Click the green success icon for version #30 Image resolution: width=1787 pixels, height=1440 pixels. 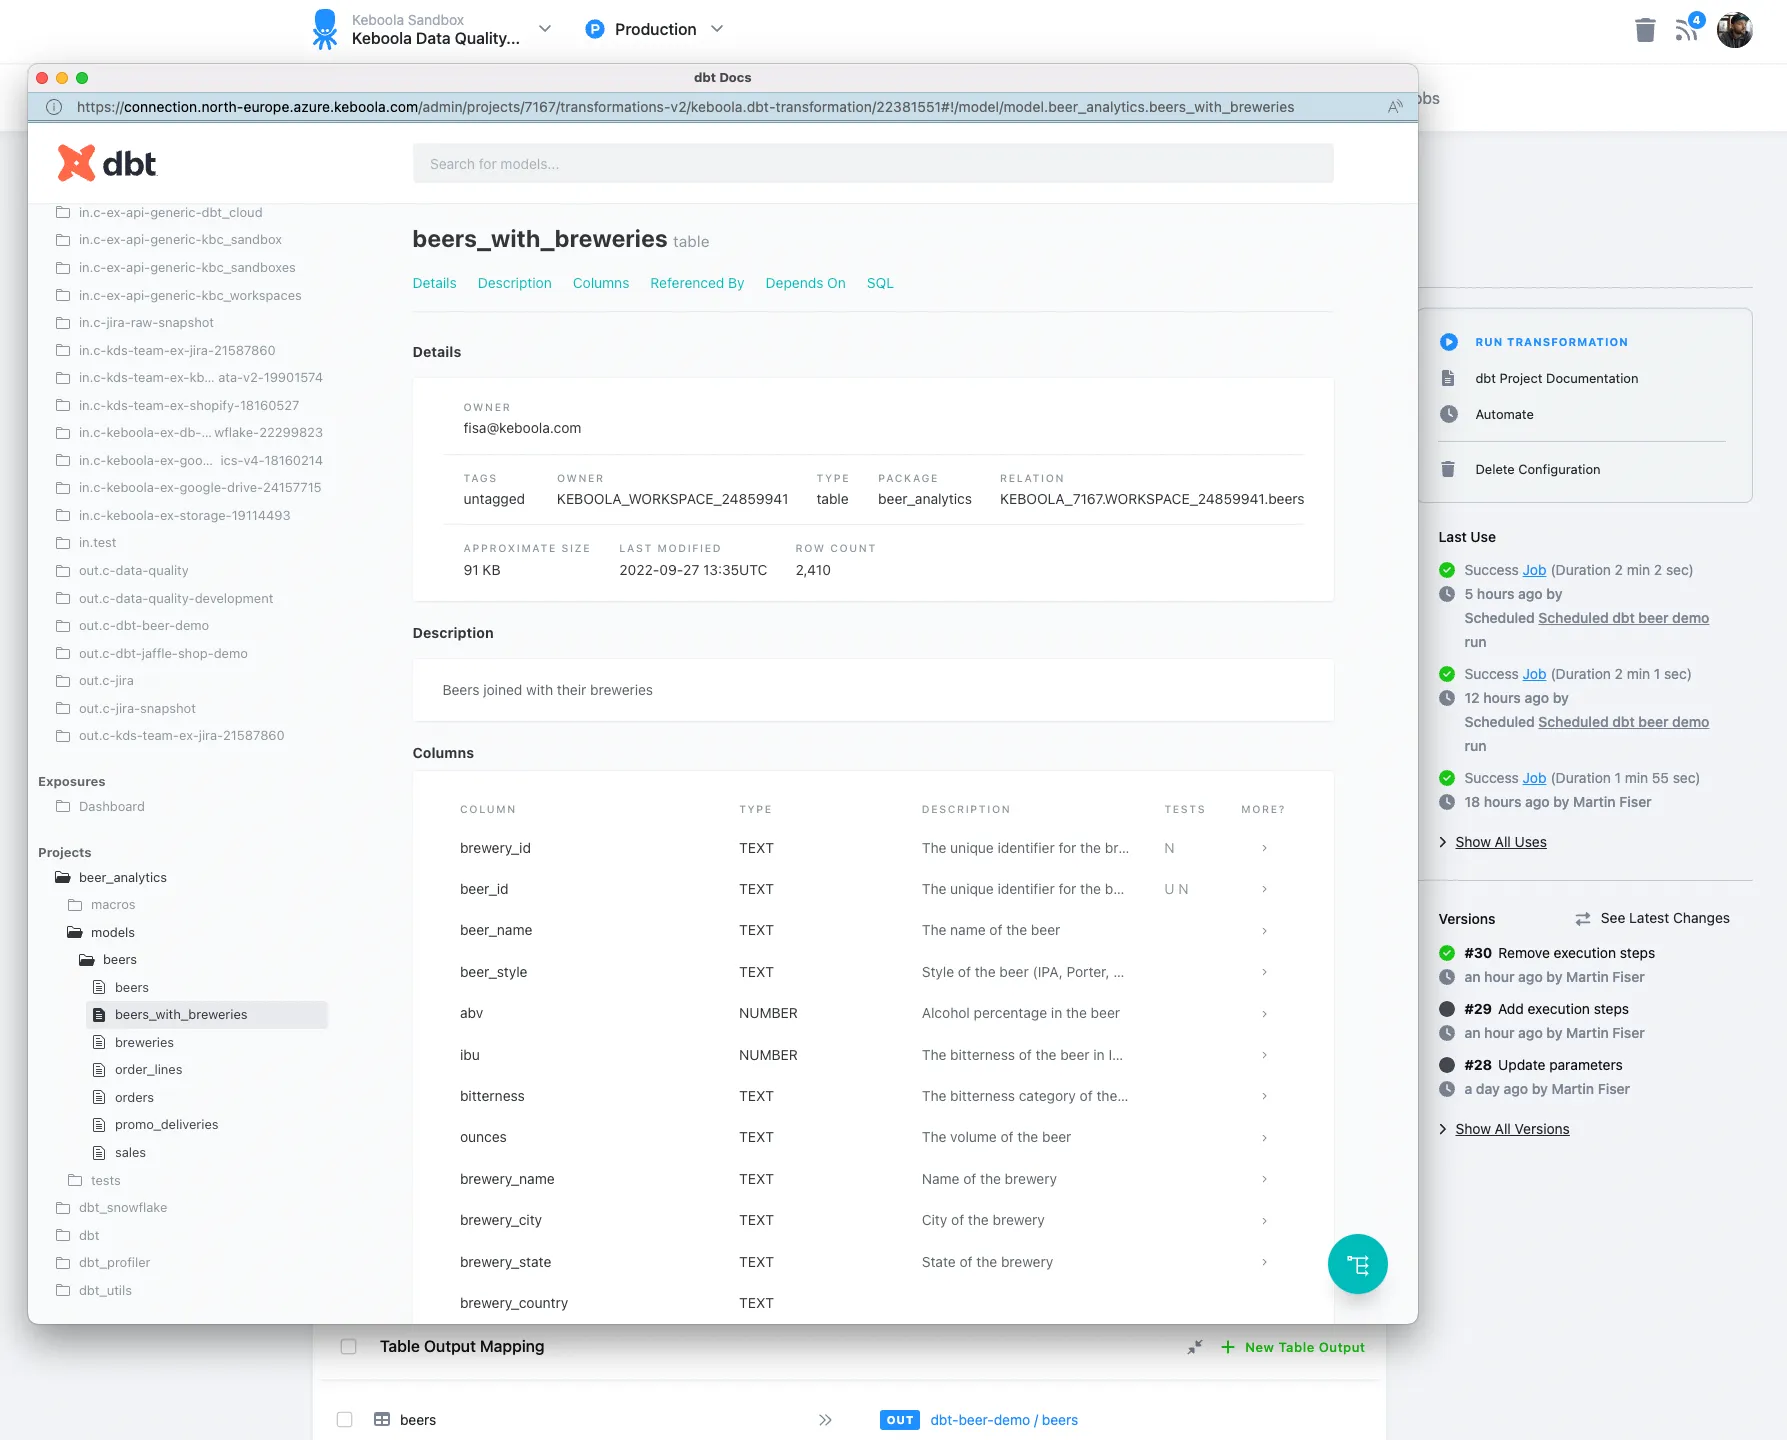(1447, 953)
